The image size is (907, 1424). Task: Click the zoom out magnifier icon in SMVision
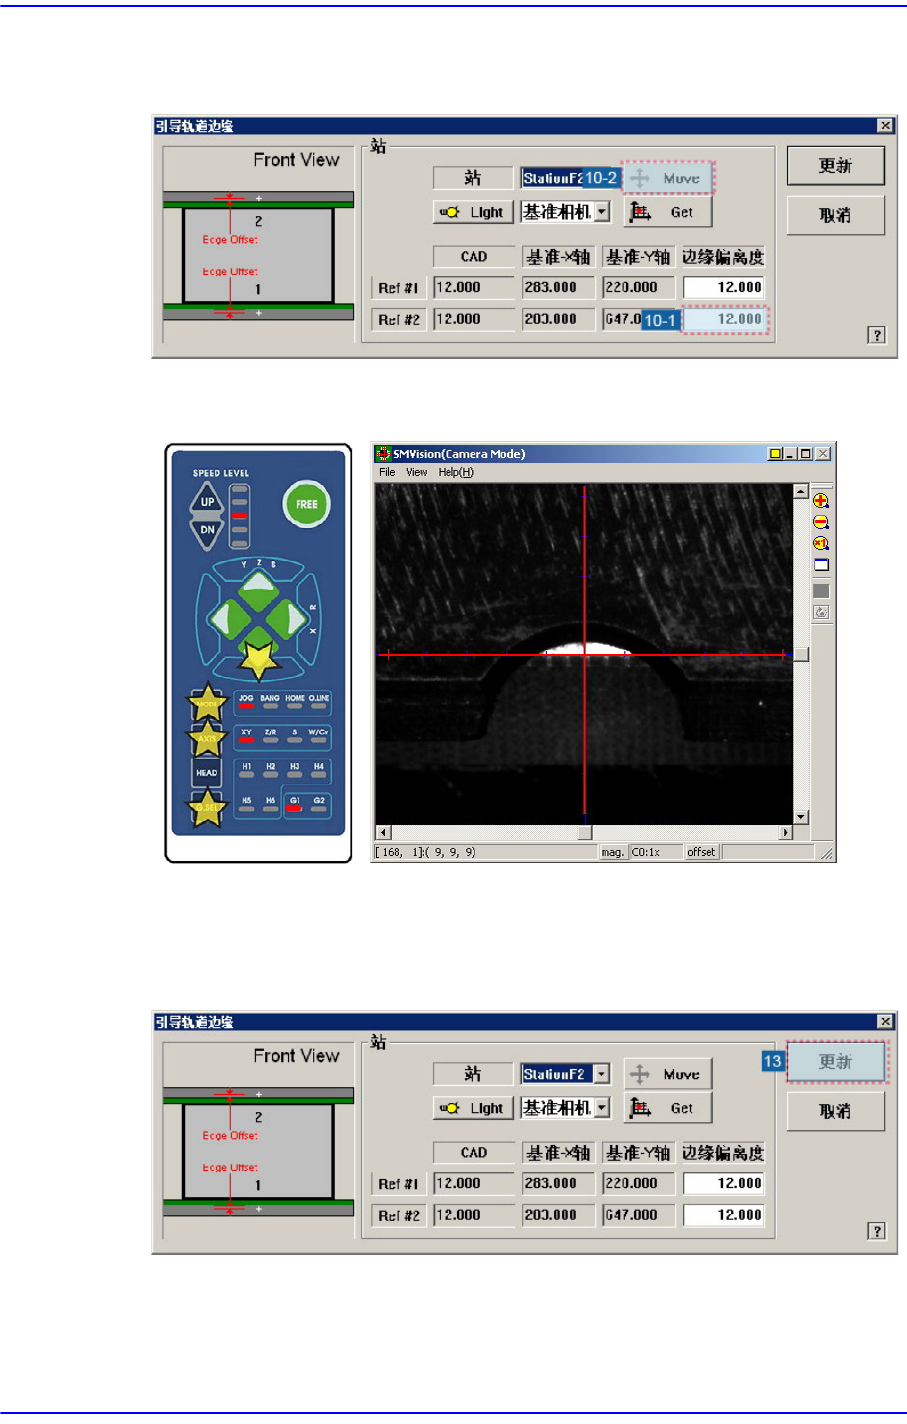pyautogui.click(x=821, y=522)
